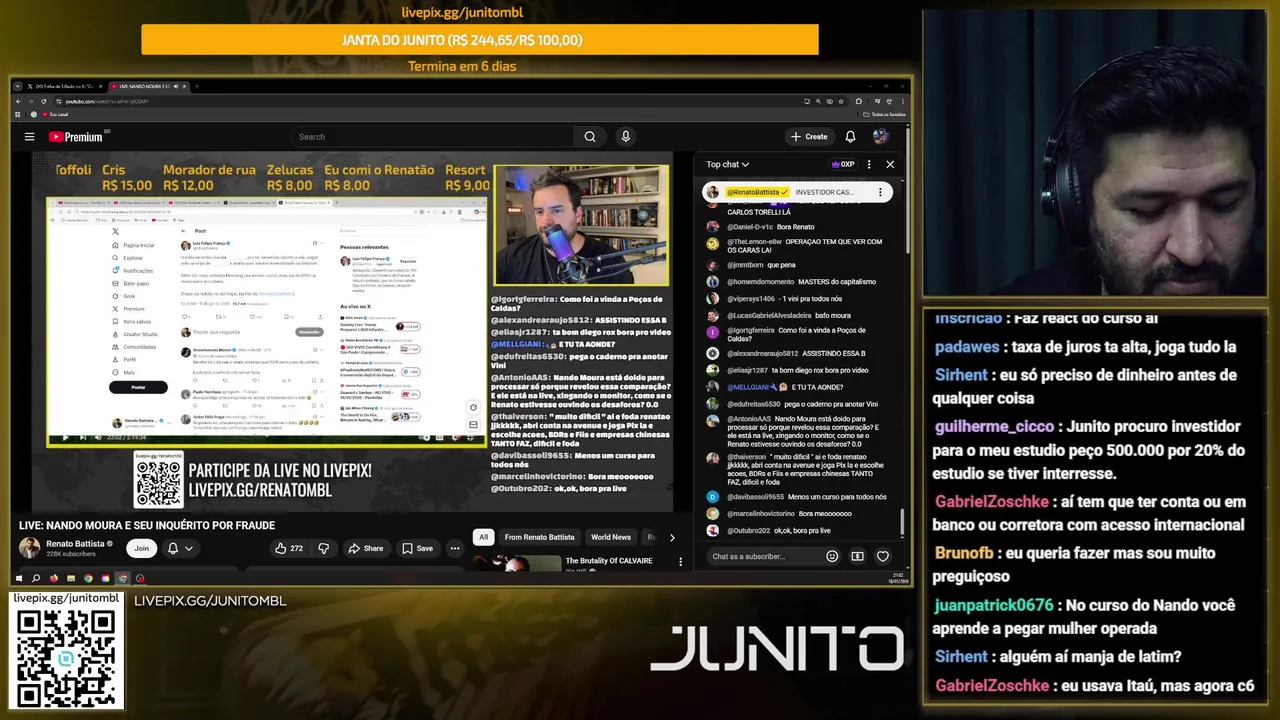This screenshot has height=720, width=1280.
Task: Start voice search with the microphone icon
Action: click(625, 137)
